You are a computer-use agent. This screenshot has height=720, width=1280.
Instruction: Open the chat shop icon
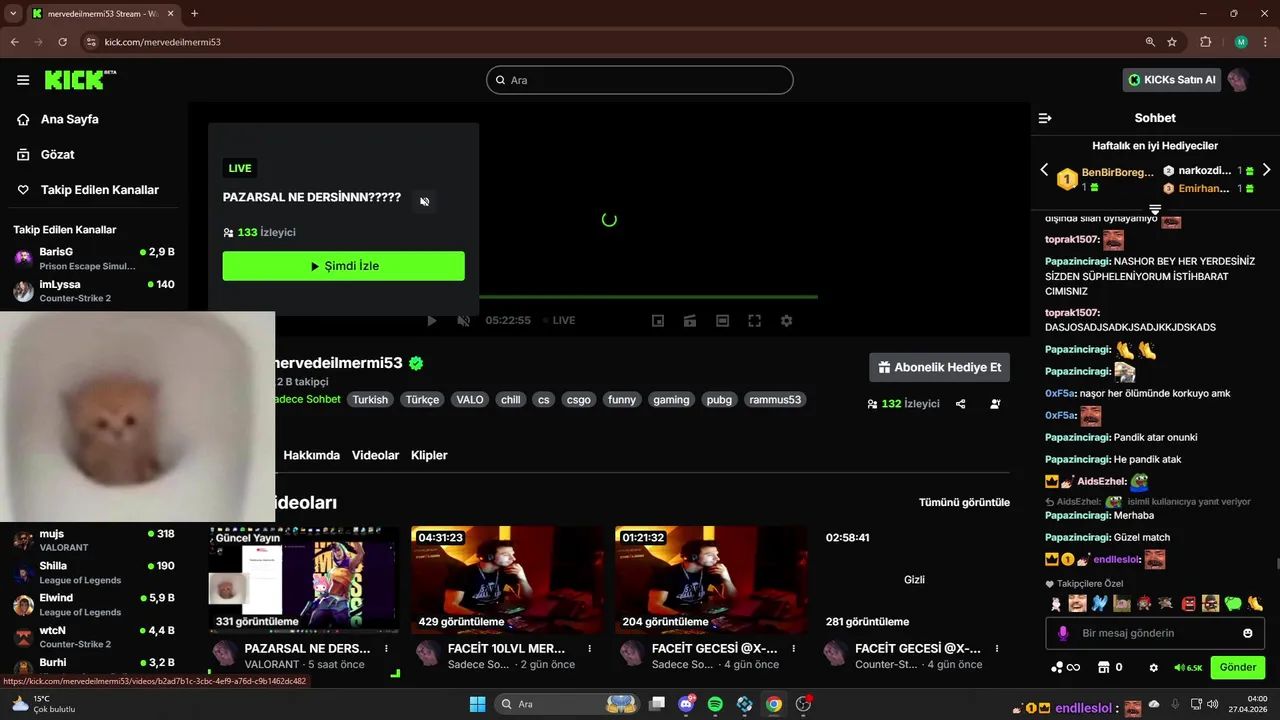[1104, 667]
